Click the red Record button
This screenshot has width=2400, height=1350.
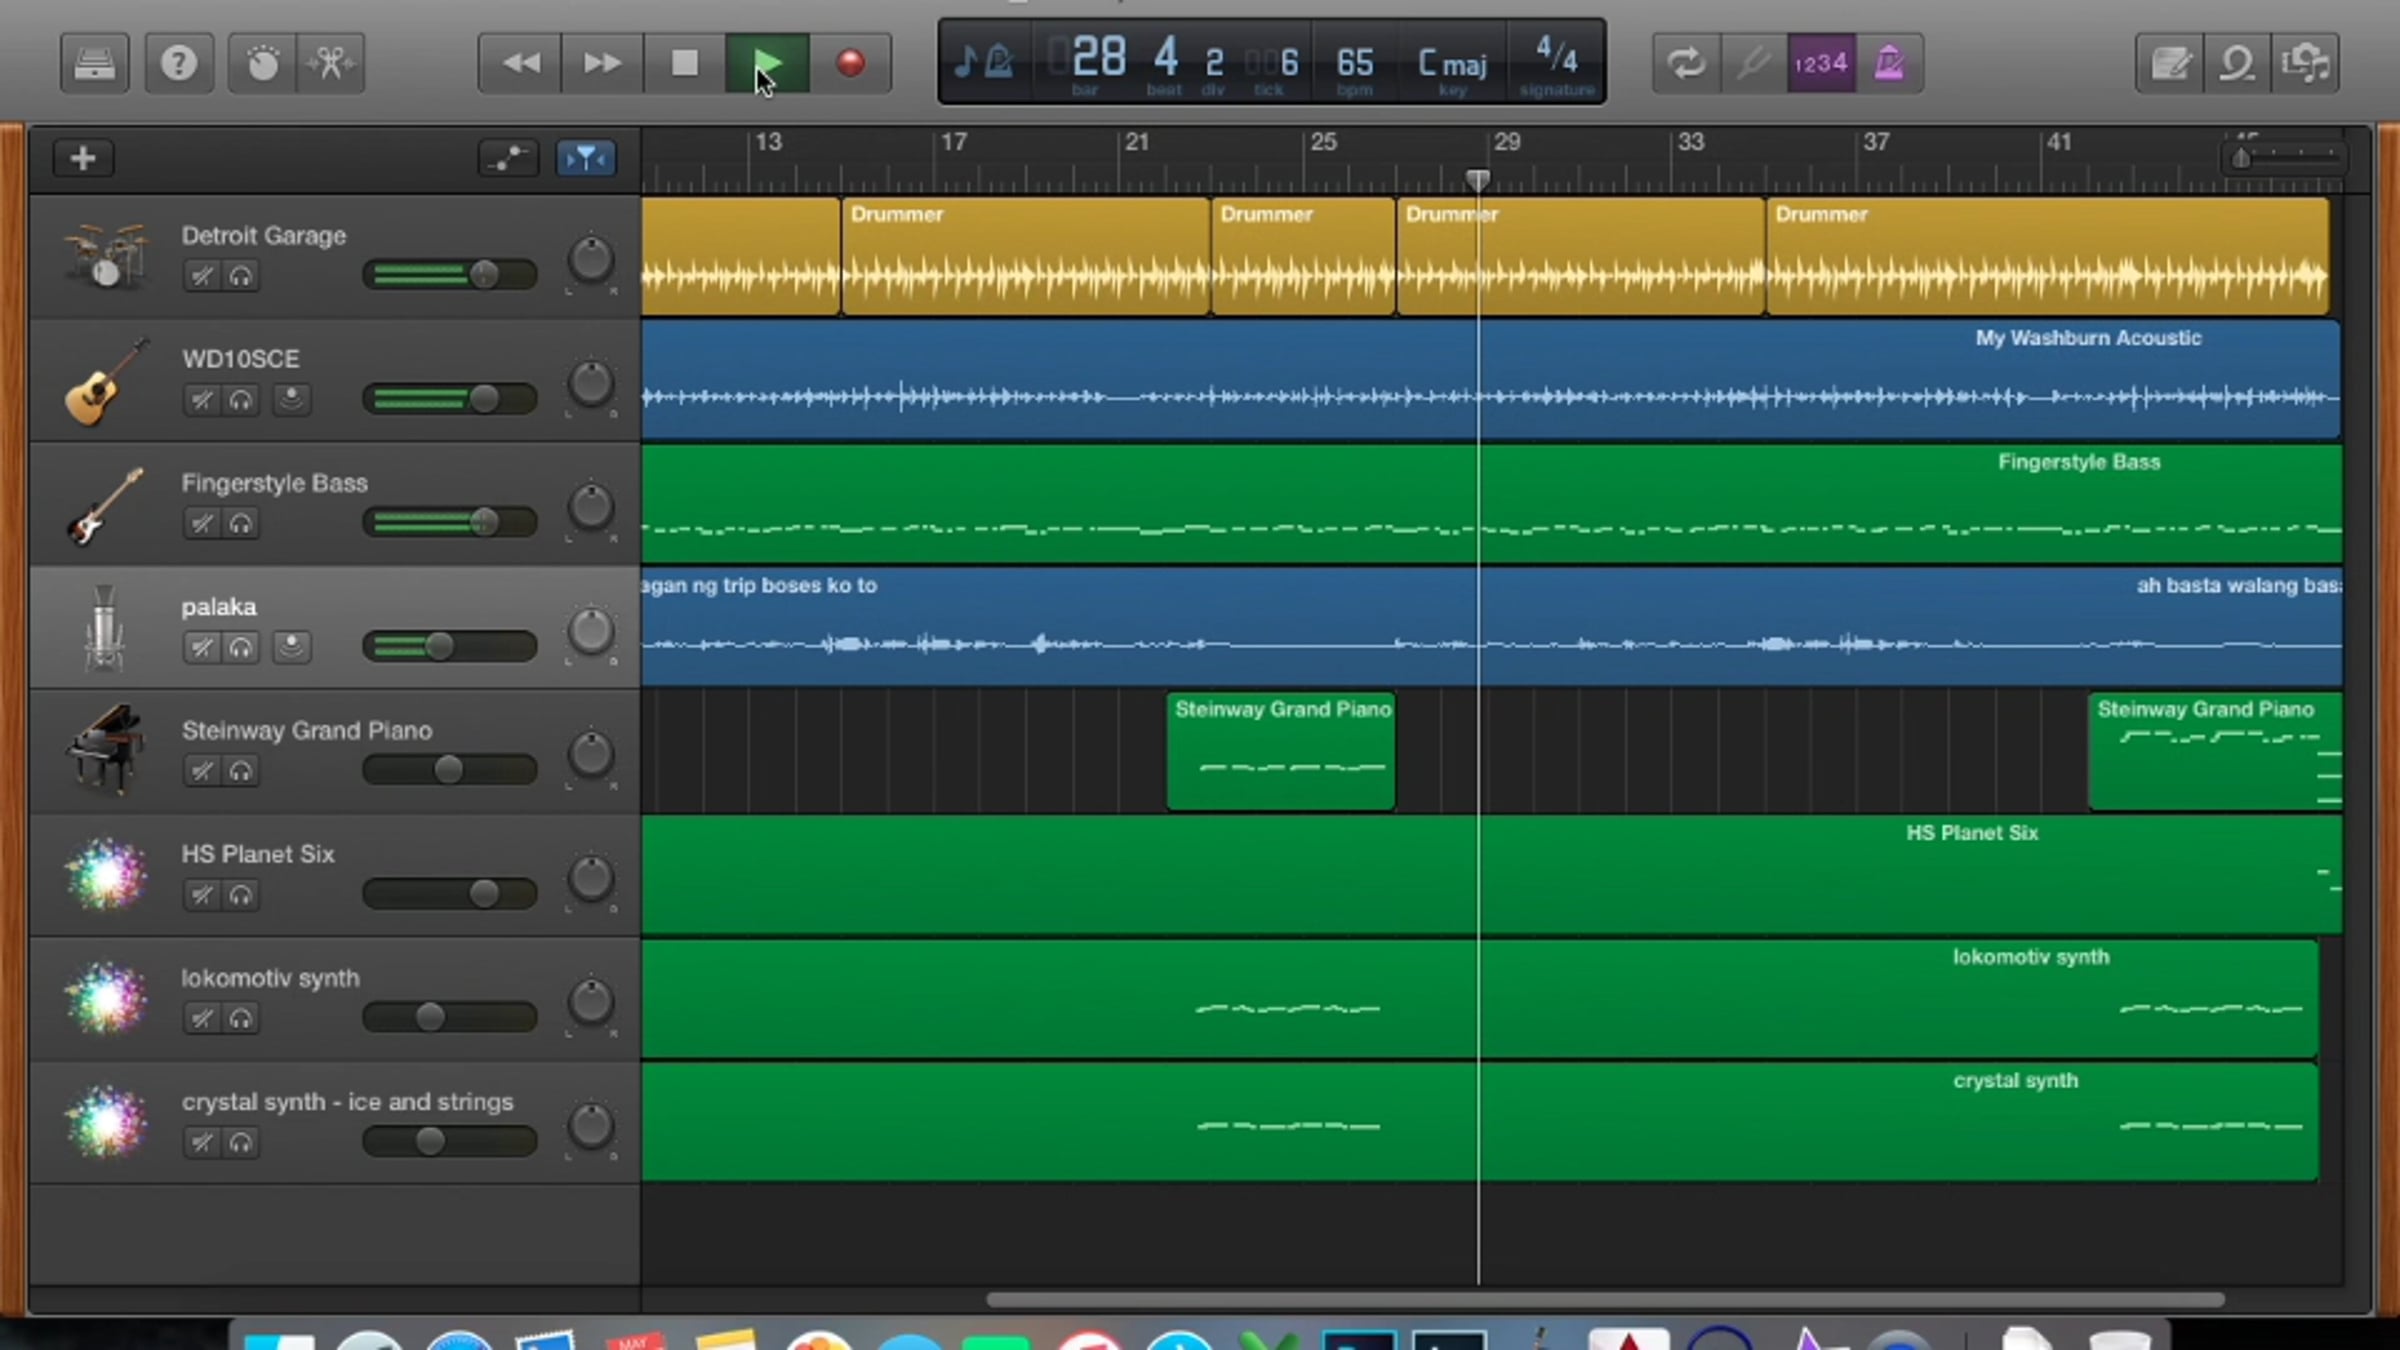pyautogui.click(x=850, y=64)
